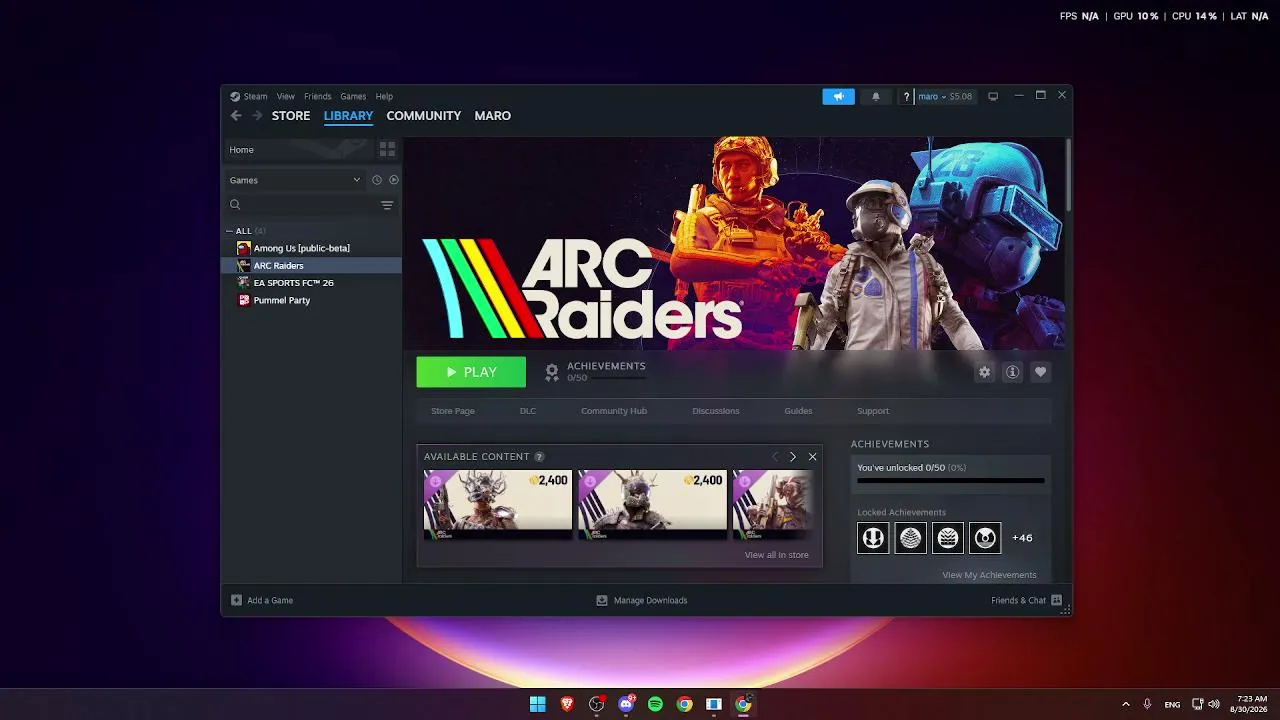Click View all in store link

[777, 555]
